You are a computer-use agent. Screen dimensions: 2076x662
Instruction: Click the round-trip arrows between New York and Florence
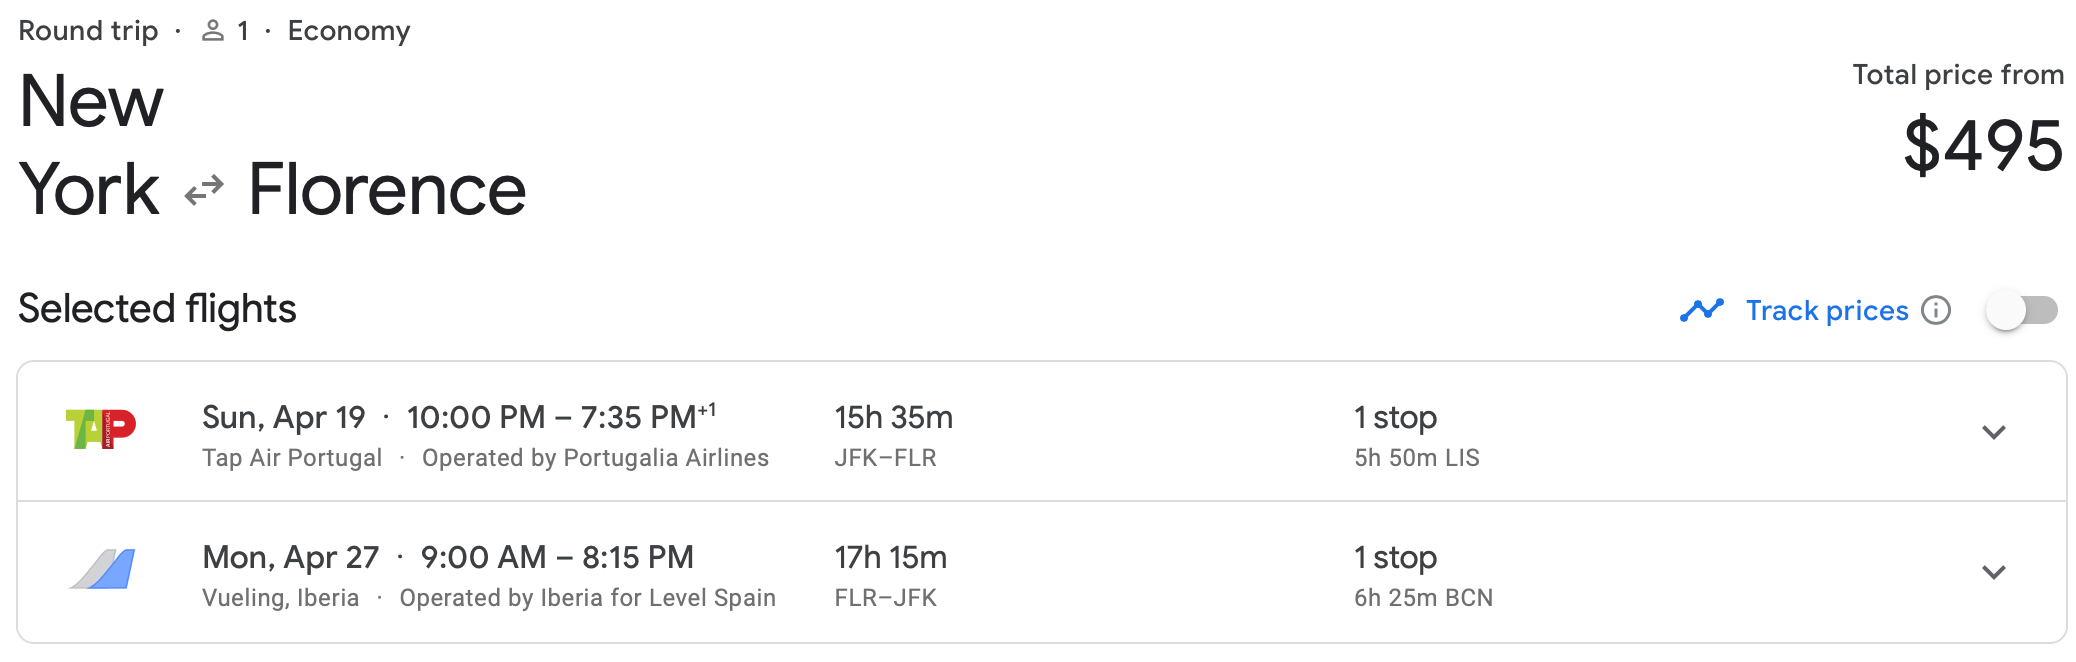pos(204,189)
